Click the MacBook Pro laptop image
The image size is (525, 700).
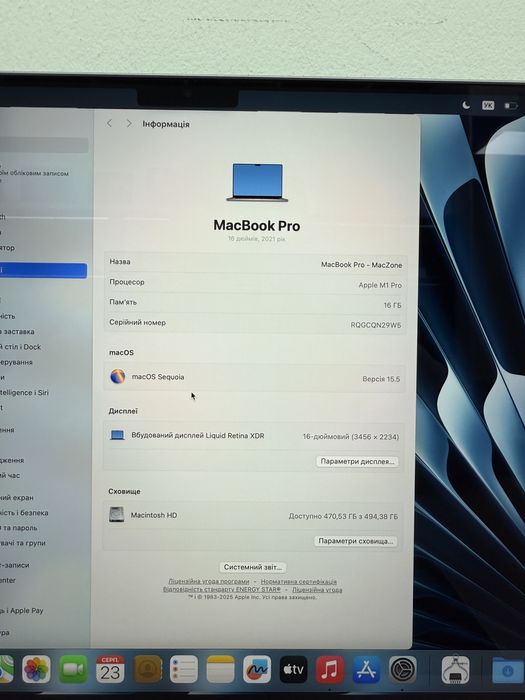tap(258, 183)
